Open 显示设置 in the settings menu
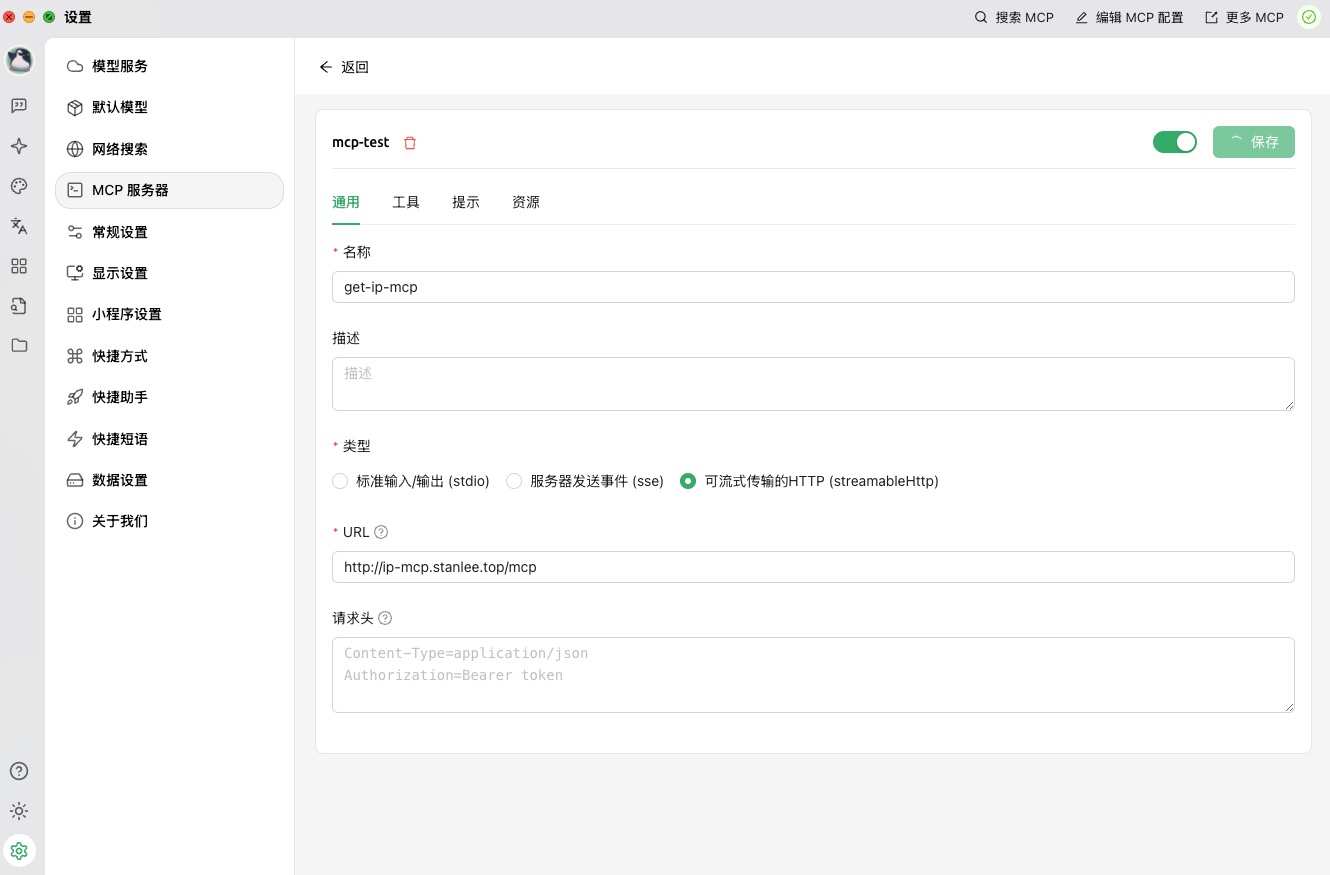 pos(170,273)
